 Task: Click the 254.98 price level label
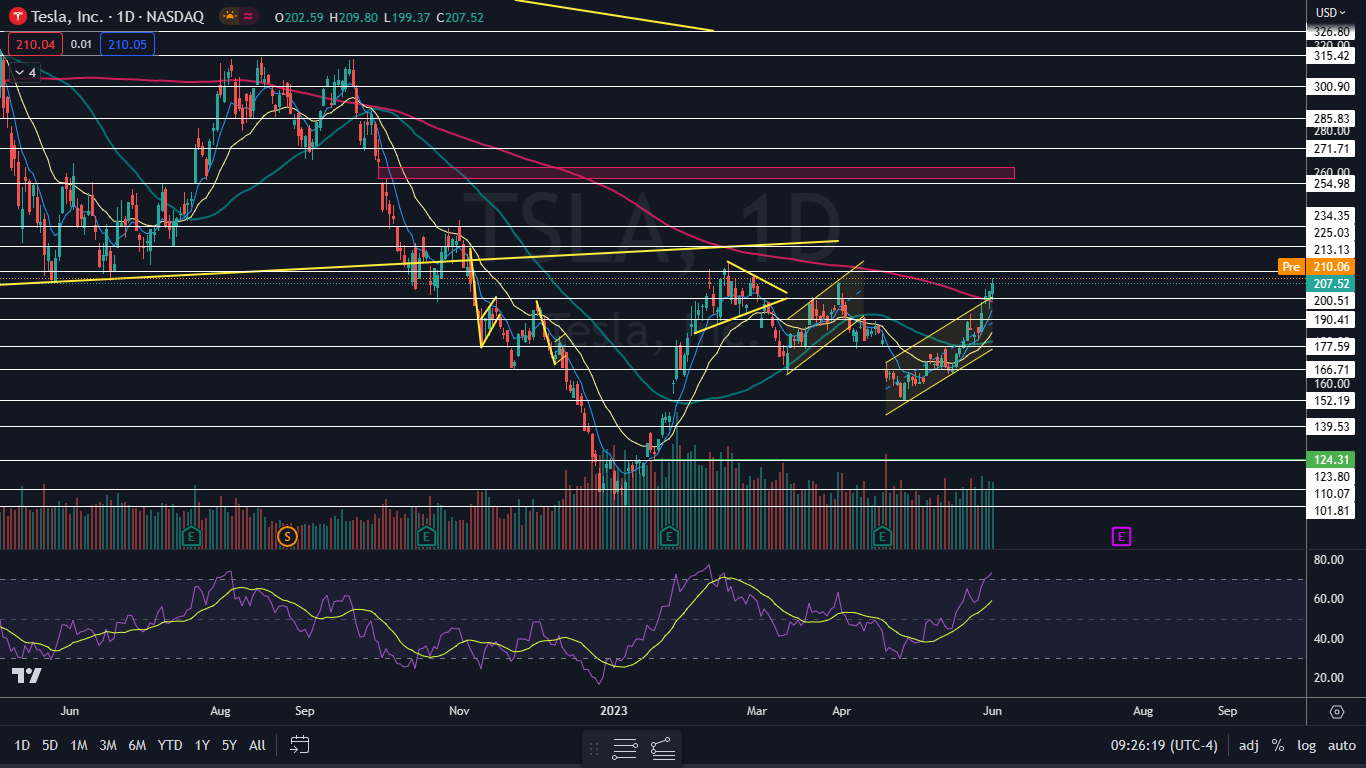[x=1332, y=183]
